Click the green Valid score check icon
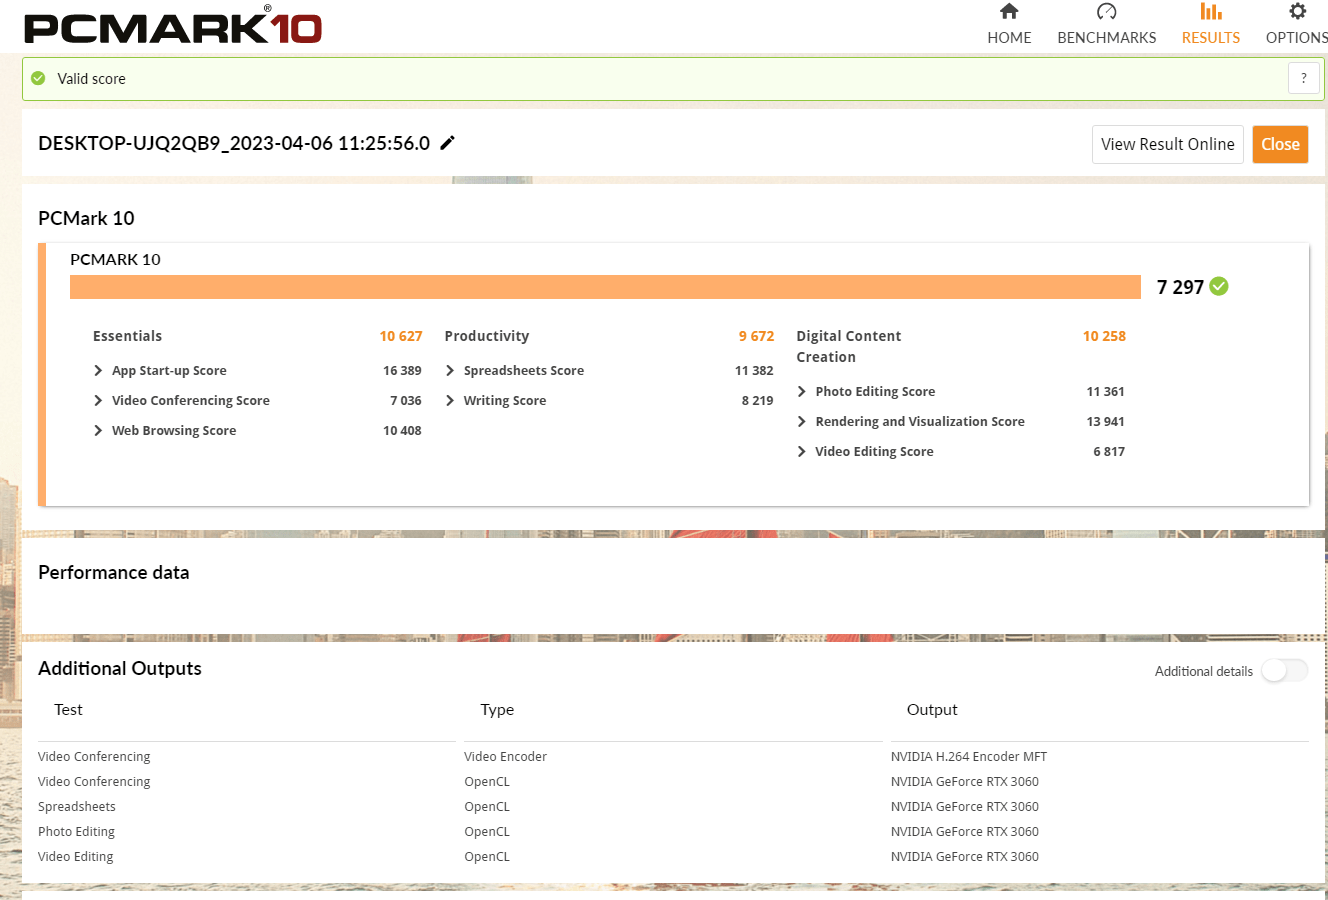 click(38, 78)
